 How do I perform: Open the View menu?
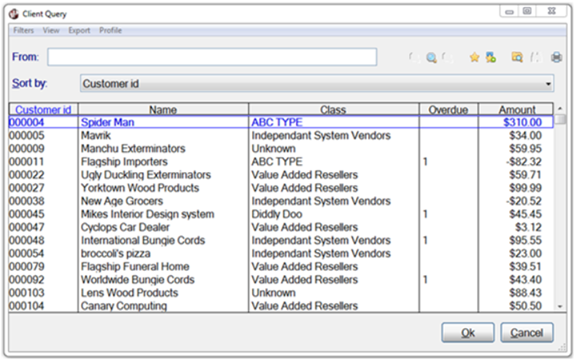(x=51, y=30)
